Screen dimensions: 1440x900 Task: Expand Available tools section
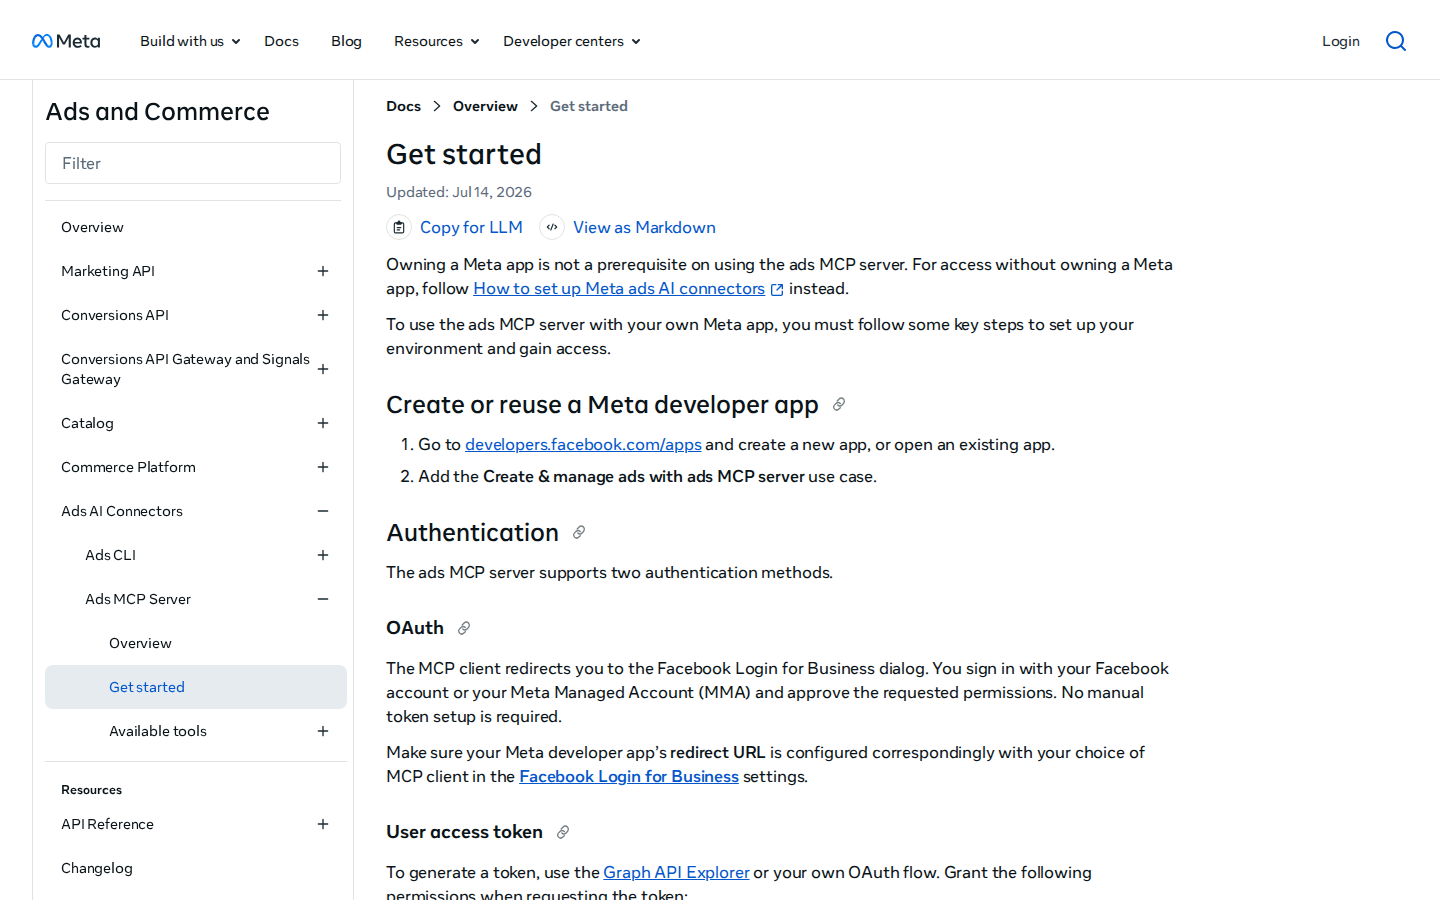323,731
